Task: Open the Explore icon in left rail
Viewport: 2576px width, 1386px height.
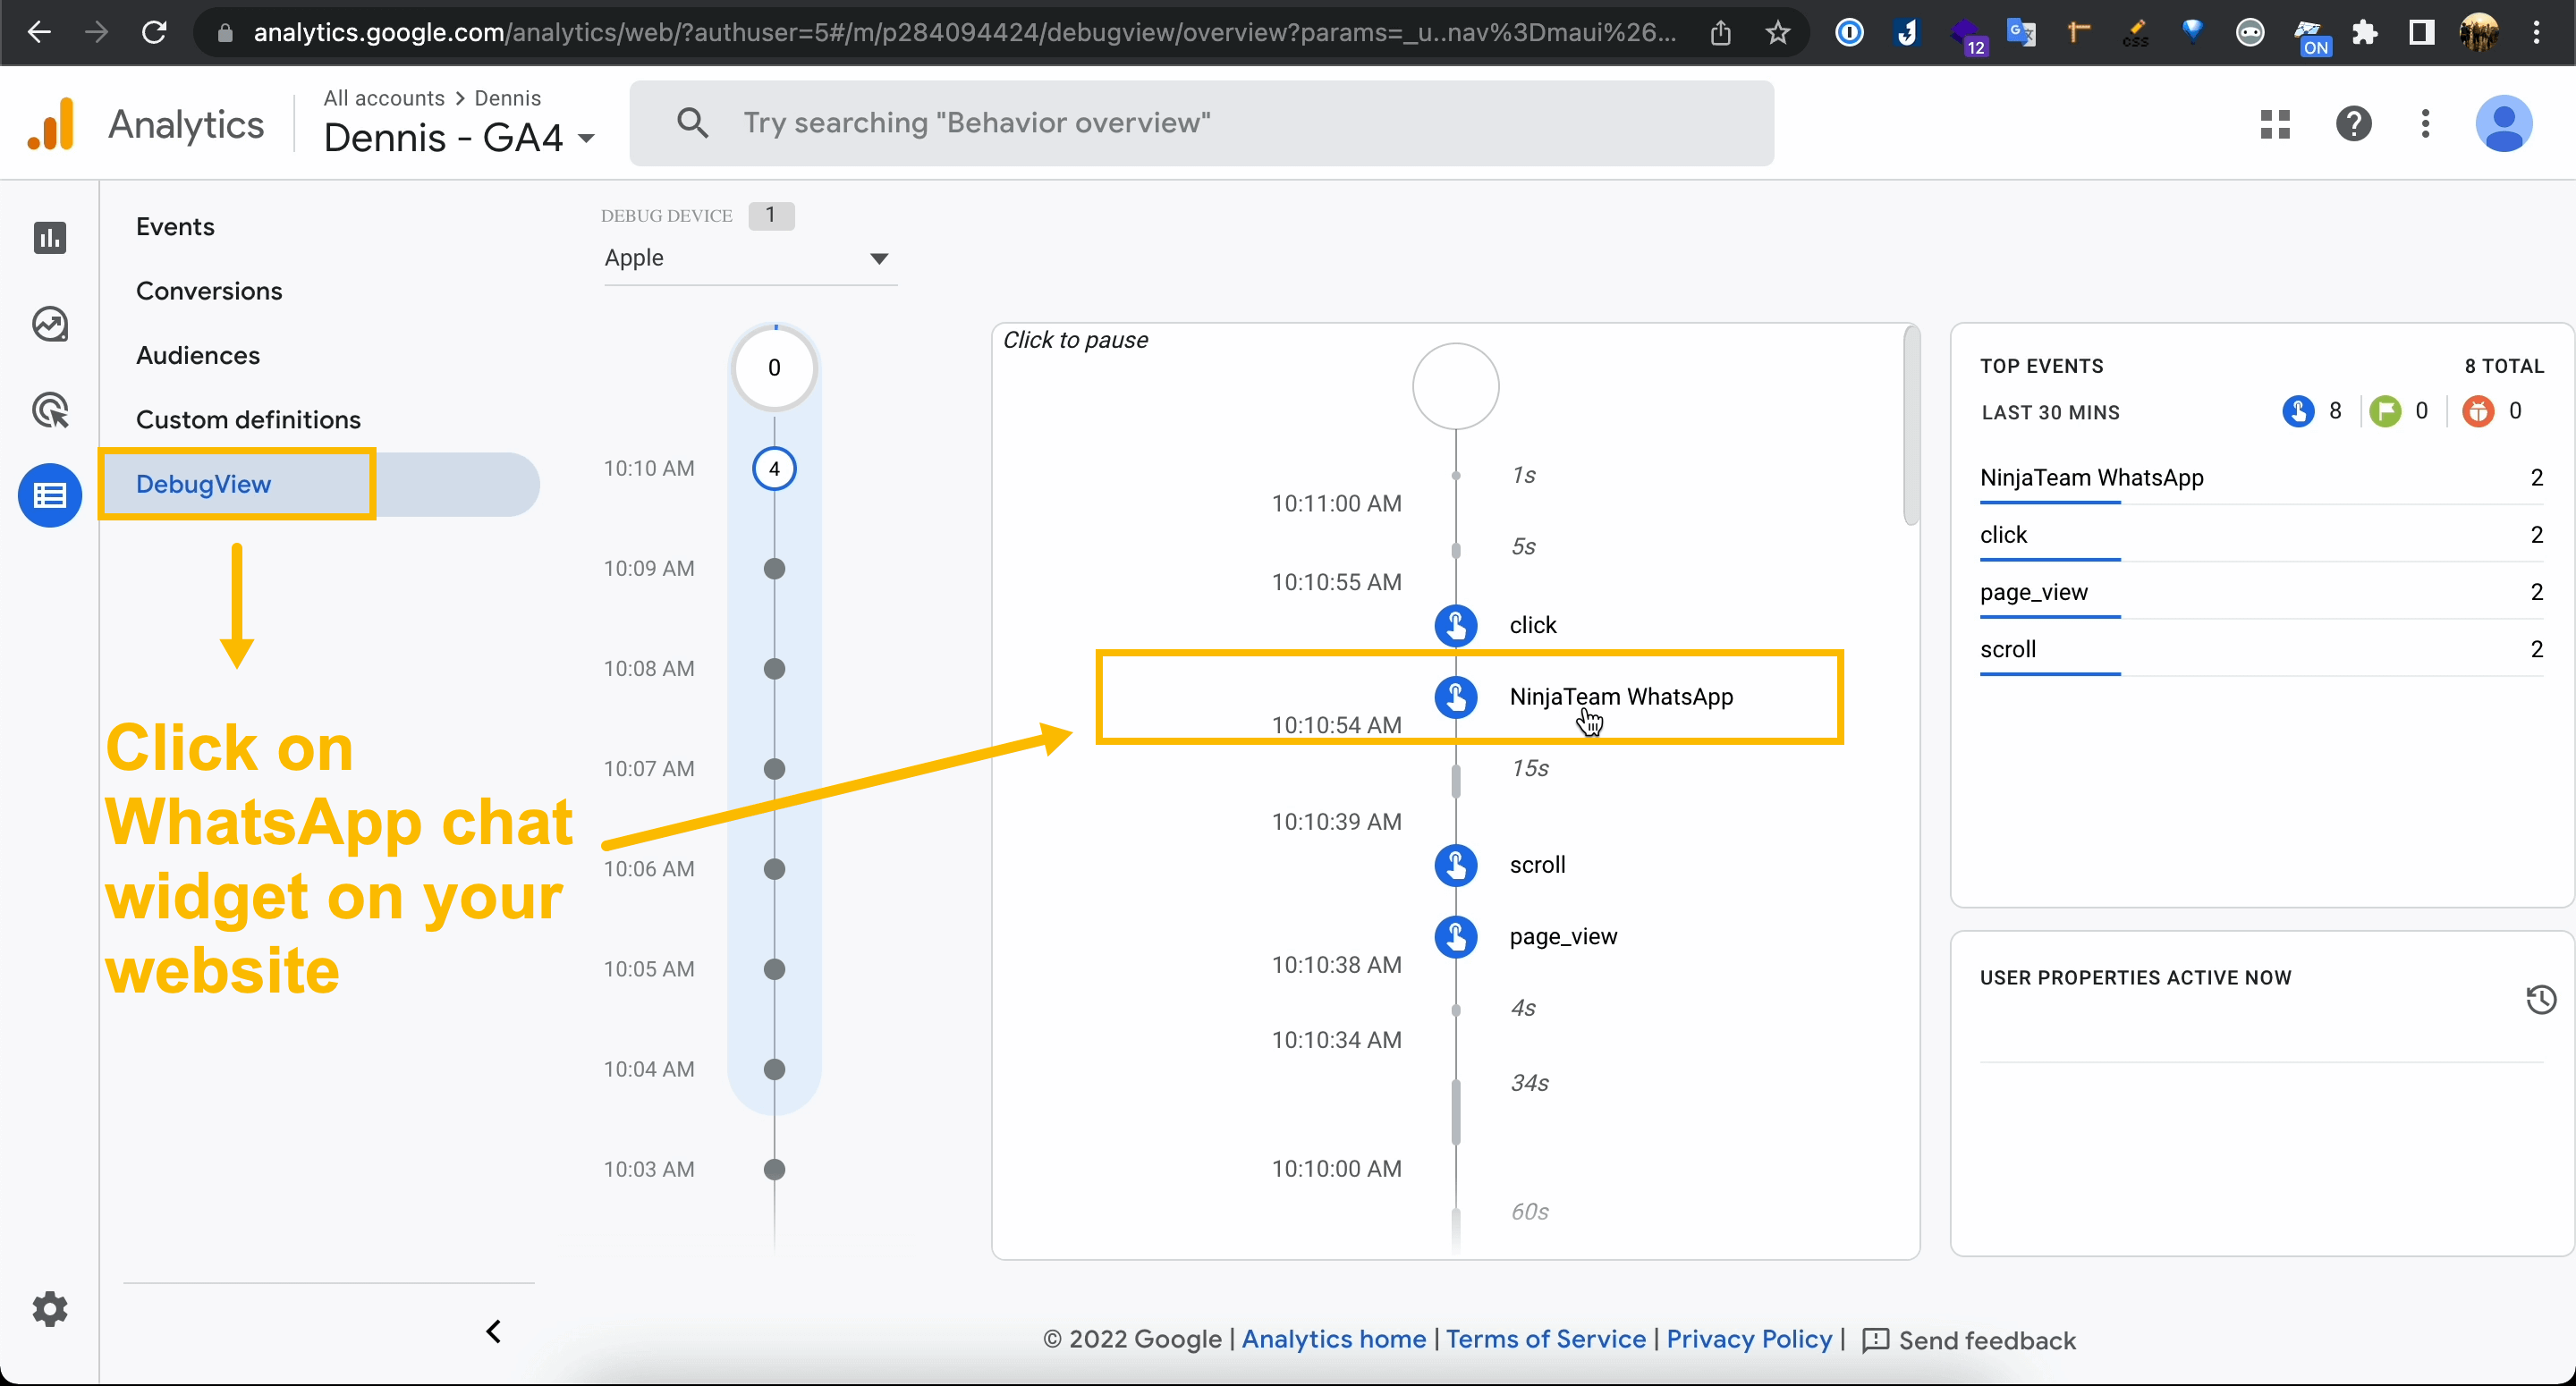Action: pyautogui.click(x=50, y=324)
